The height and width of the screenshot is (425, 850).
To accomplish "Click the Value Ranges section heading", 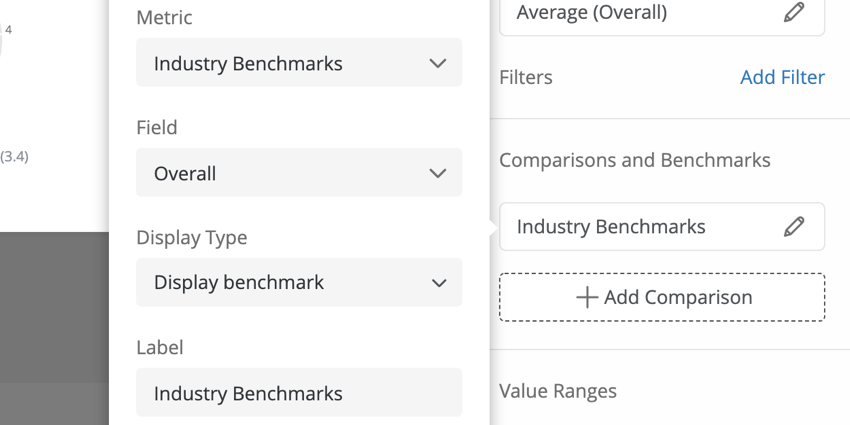I will click(x=558, y=391).
